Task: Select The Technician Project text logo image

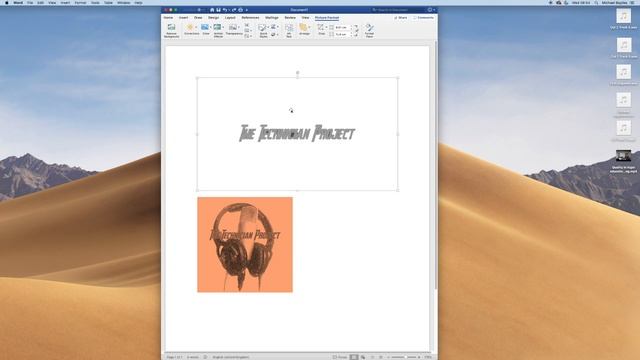Action: click(298, 133)
